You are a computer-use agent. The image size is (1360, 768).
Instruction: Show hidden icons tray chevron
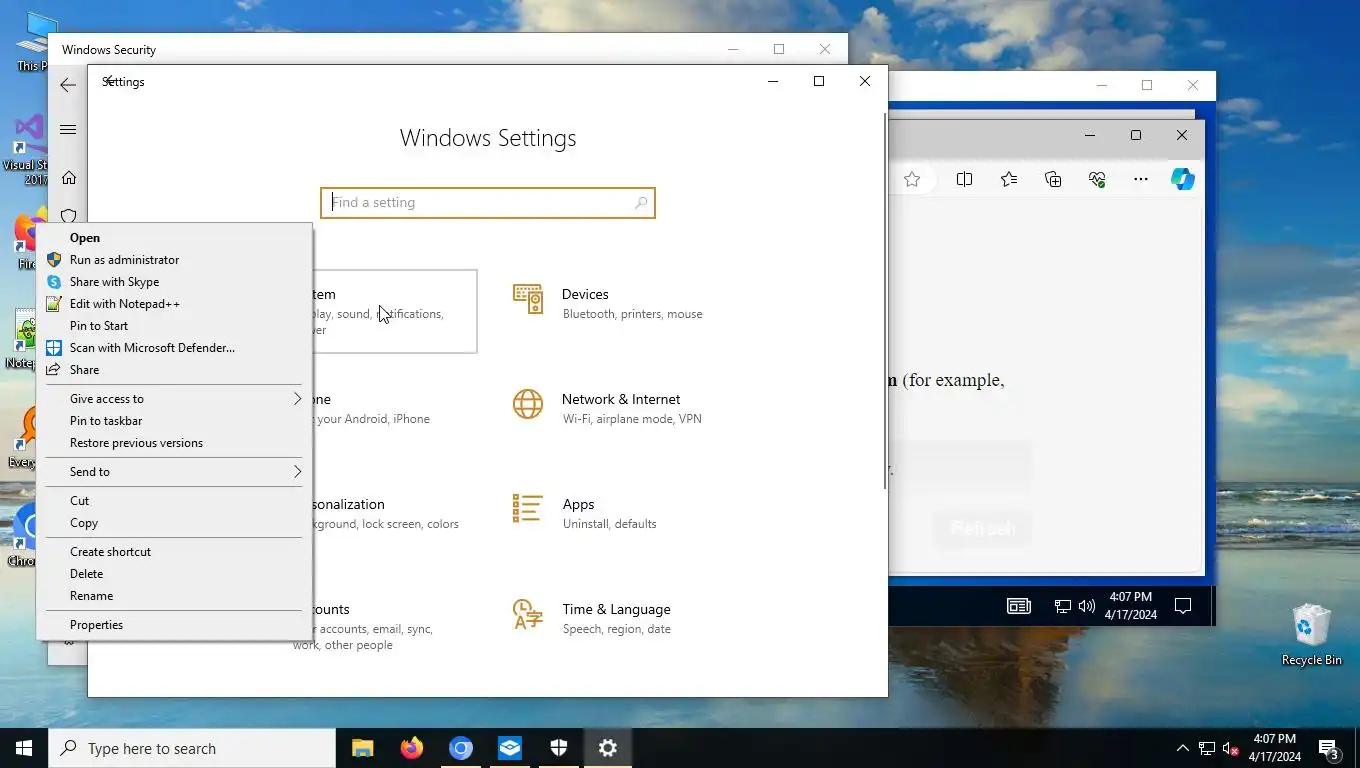coord(1183,748)
